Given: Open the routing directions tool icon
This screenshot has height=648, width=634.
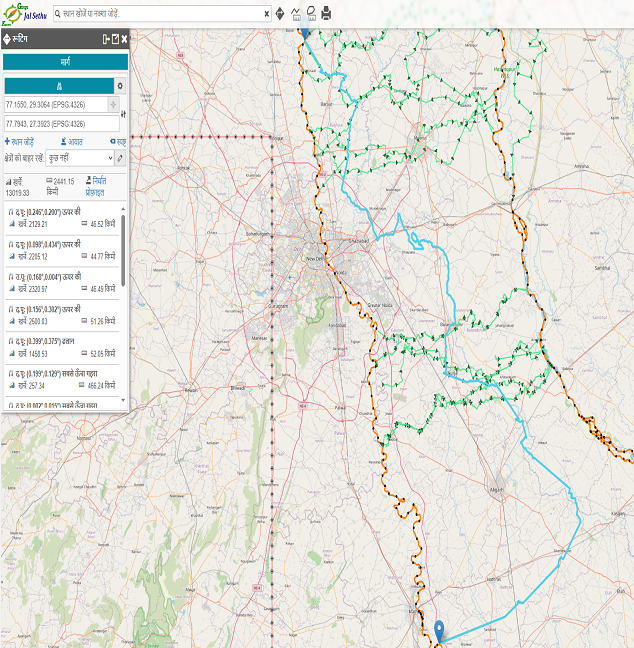Looking at the screenshot, I should 279,14.
